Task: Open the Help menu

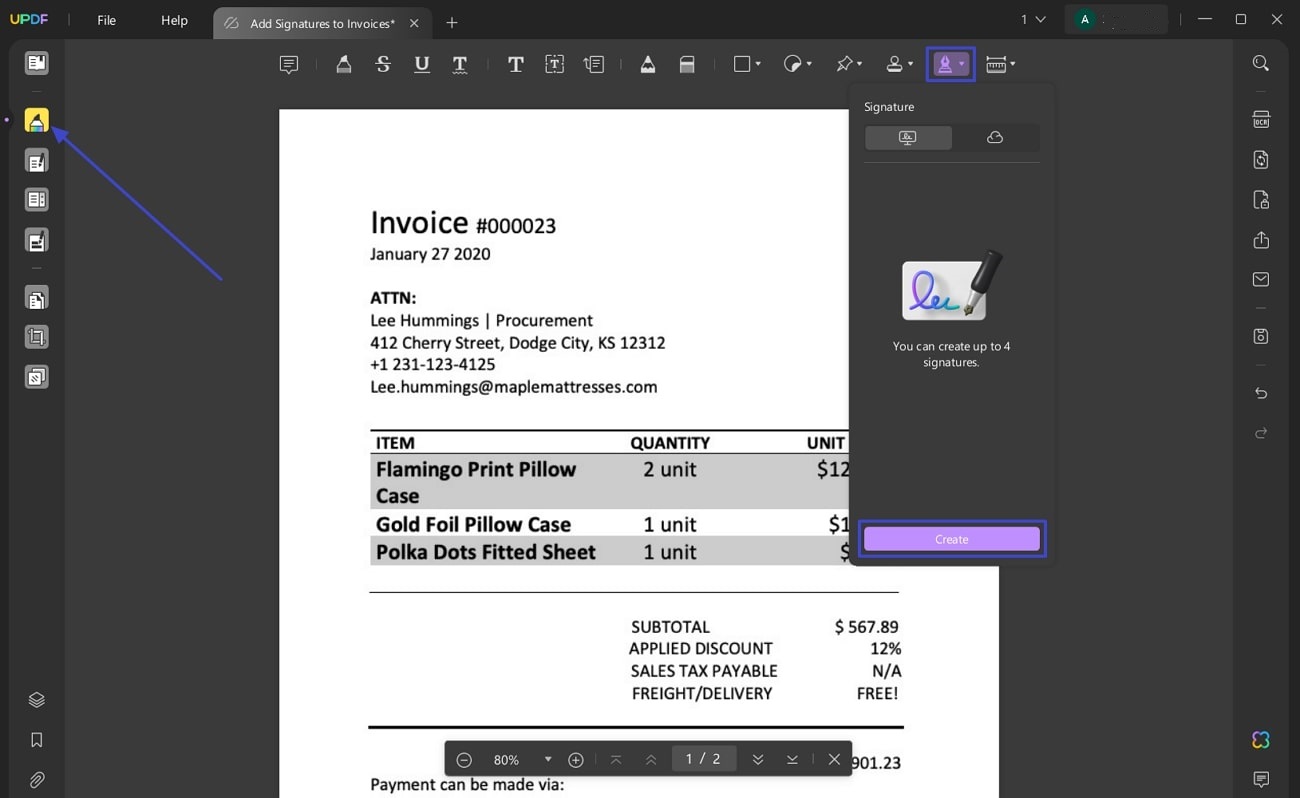Action: click(x=173, y=19)
